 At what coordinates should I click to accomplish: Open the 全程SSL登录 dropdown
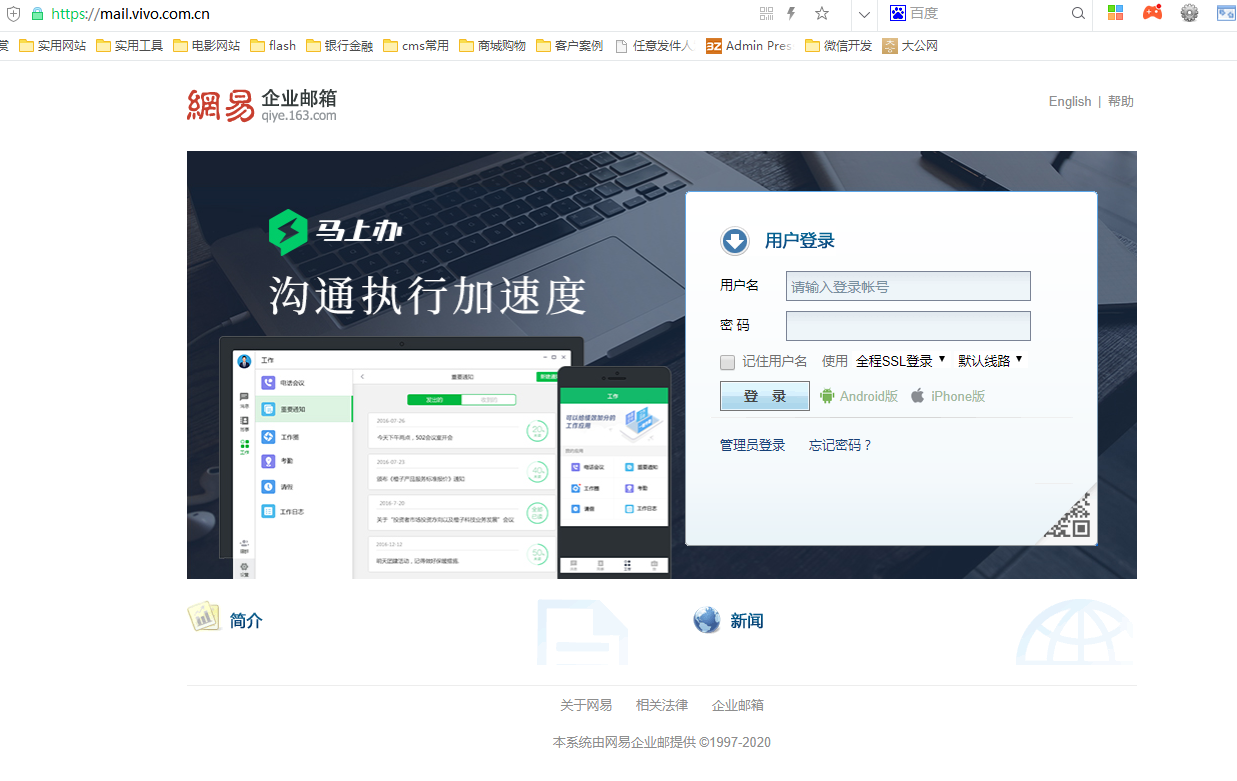click(900, 361)
